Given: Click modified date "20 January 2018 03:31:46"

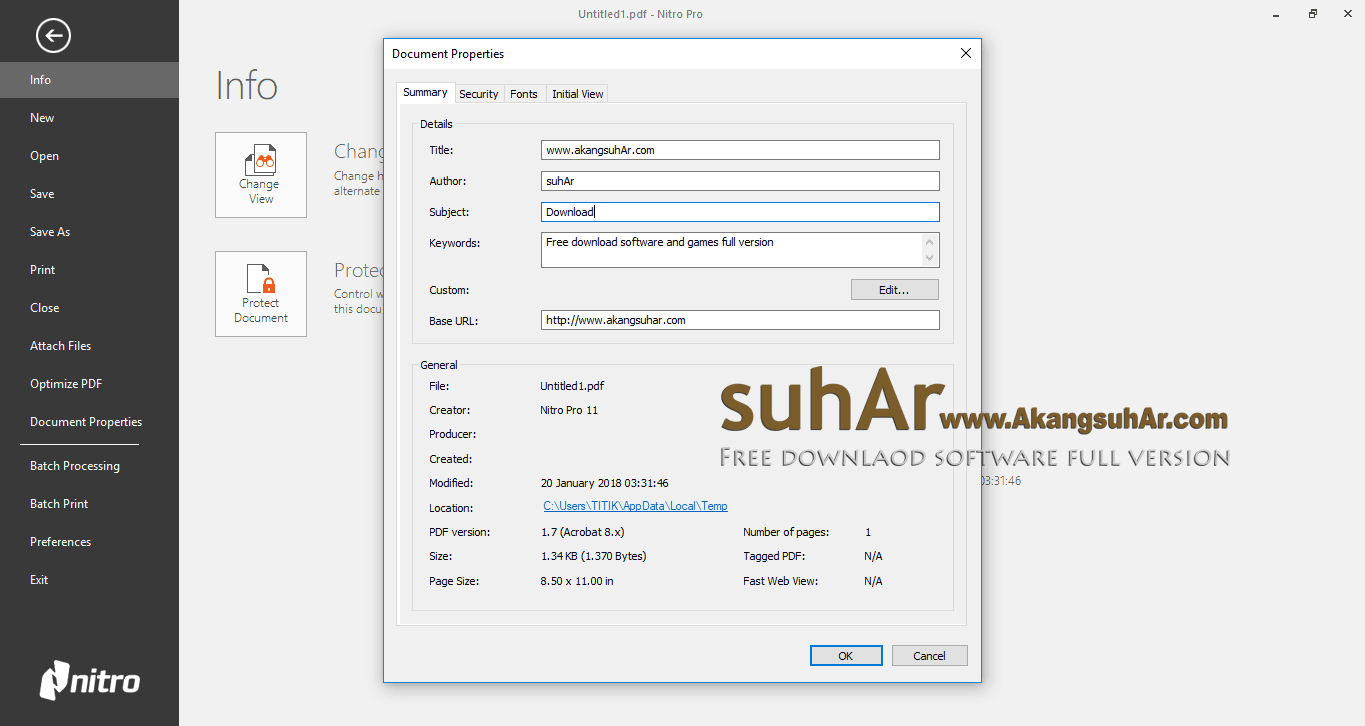Looking at the screenshot, I should coord(604,483).
